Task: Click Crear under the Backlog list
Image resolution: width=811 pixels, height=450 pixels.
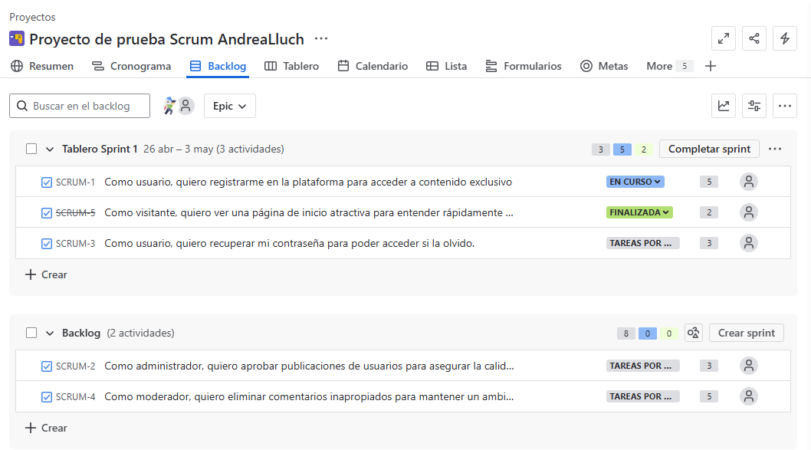Action: tap(46, 428)
